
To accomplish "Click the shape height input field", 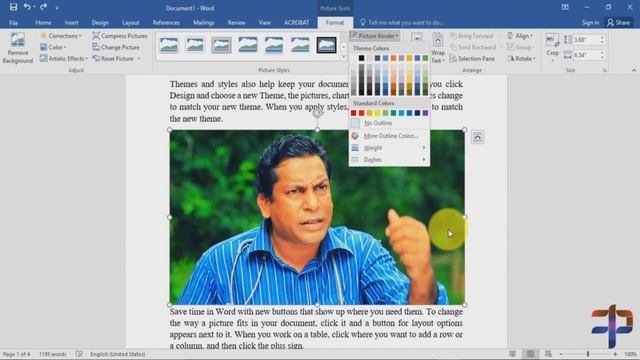I will [585, 40].
